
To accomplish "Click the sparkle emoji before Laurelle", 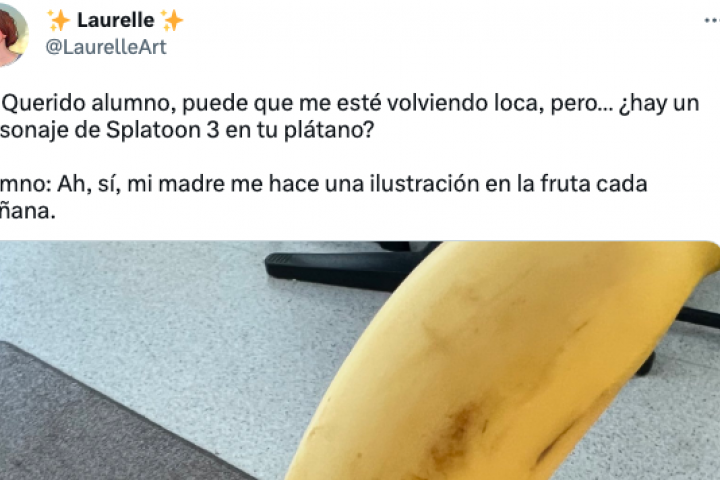I will coord(59,20).
